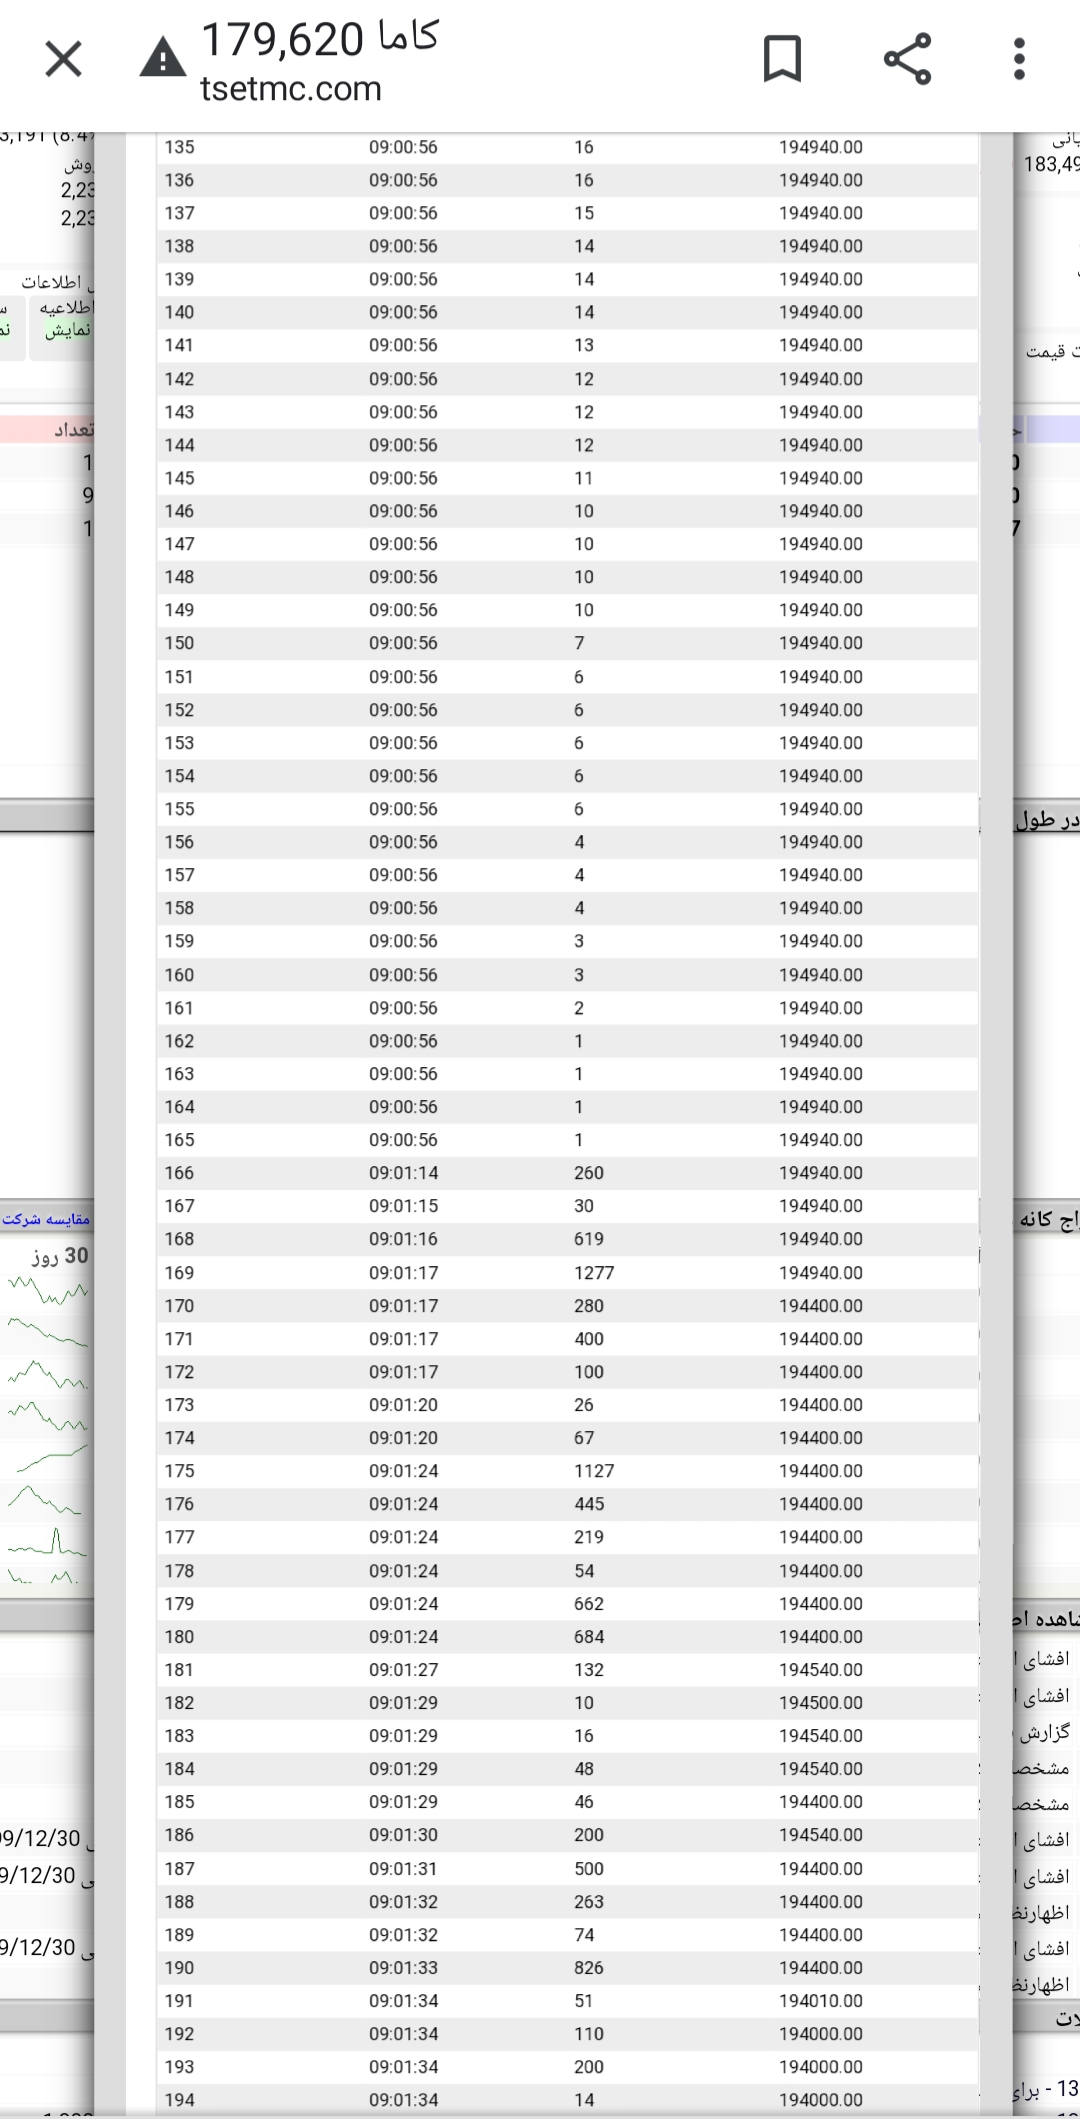The width and height of the screenshot is (1080, 2122).
Task: Open the three-dot overflow menu
Action: click(1019, 59)
